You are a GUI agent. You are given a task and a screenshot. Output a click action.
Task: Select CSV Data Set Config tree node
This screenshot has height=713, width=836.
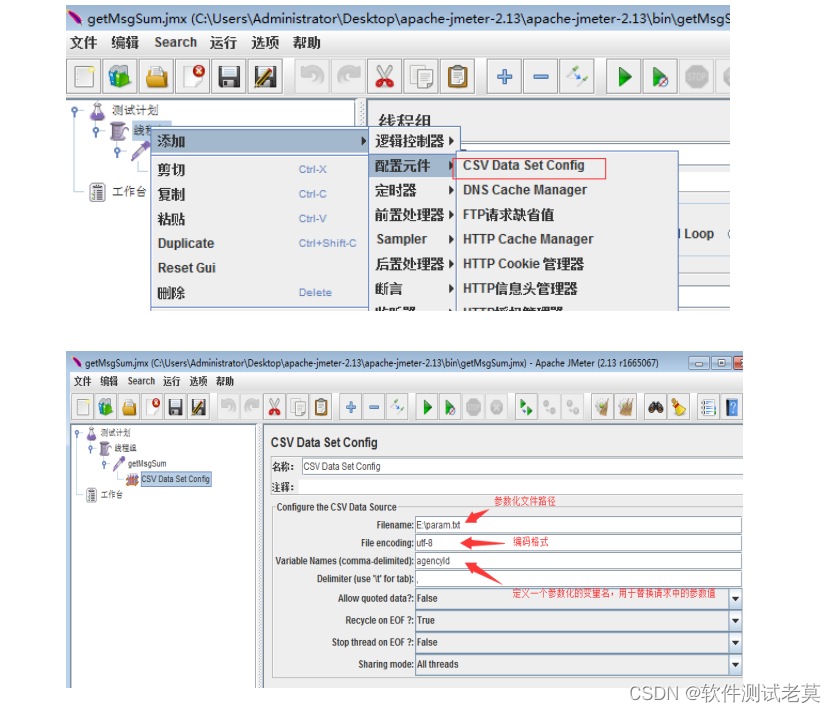pos(176,479)
